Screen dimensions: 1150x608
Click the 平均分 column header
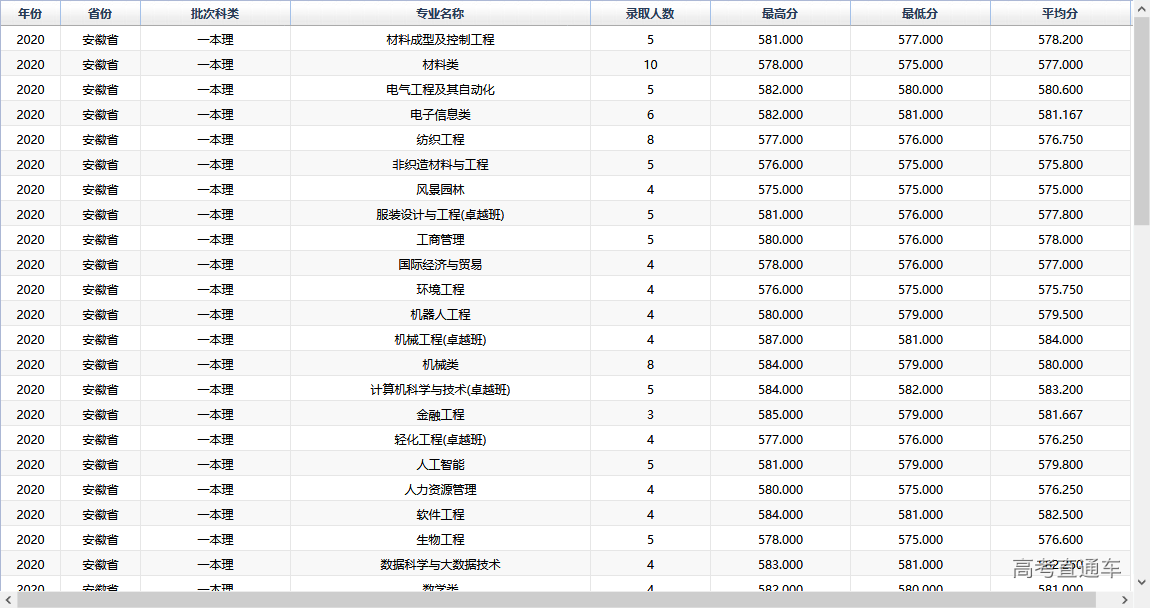click(x=1060, y=14)
